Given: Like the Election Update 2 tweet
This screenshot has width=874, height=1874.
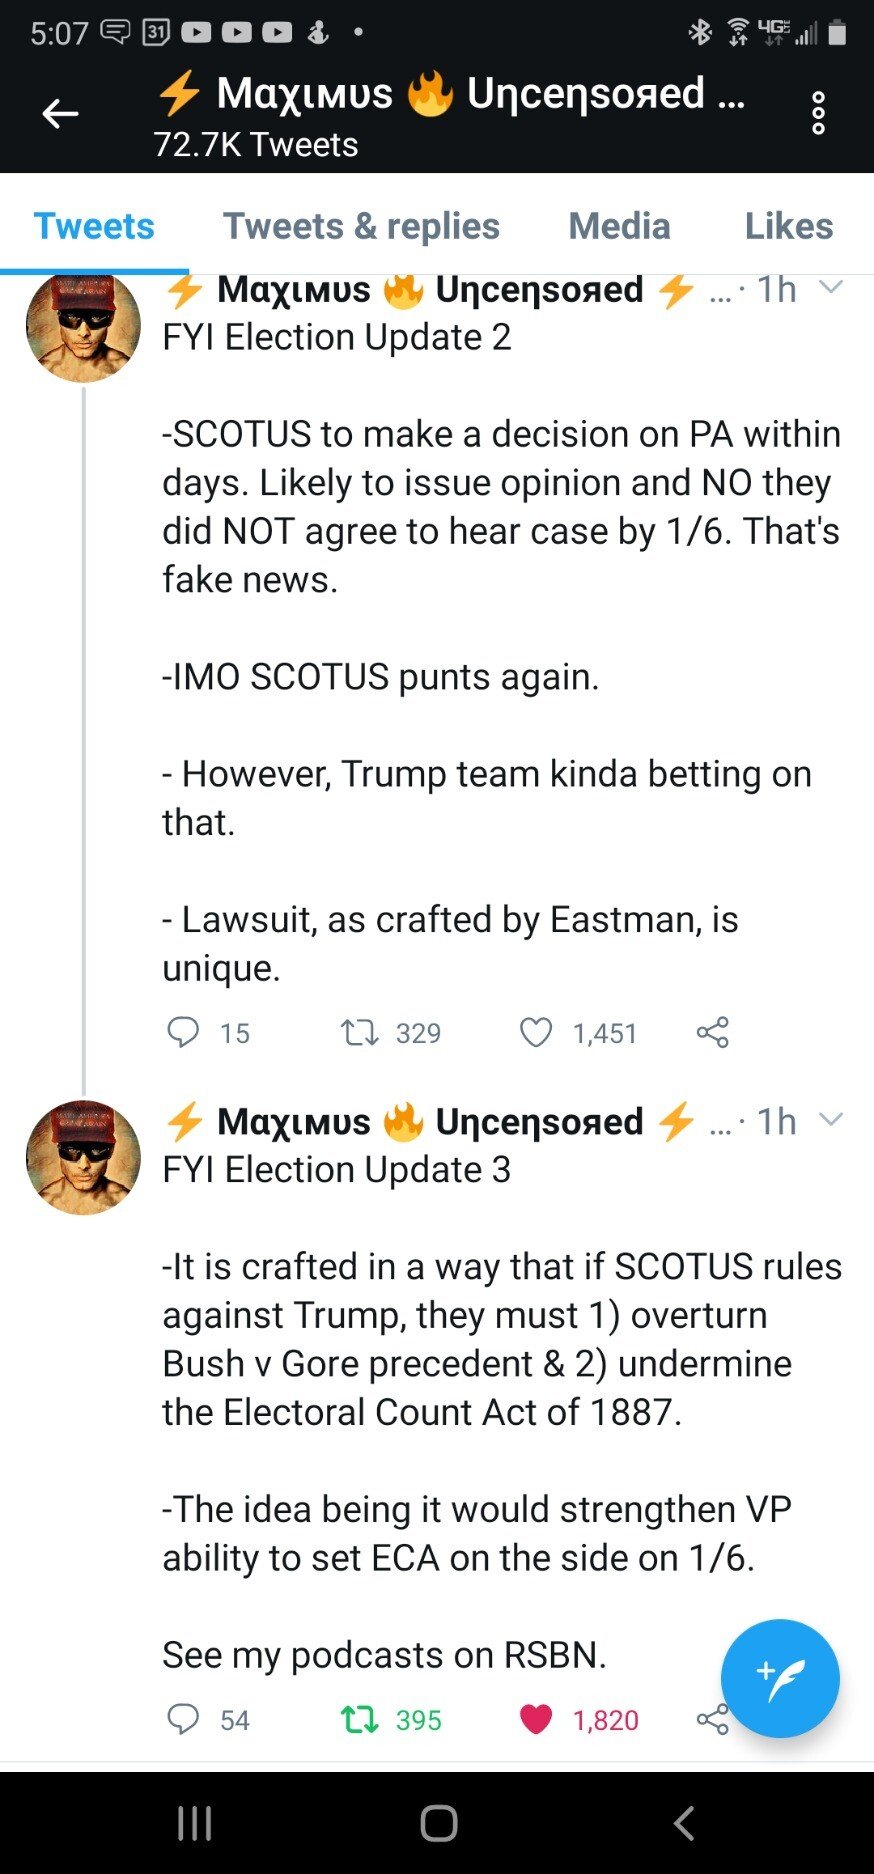Looking at the screenshot, I should click(x=536, y=1032).
